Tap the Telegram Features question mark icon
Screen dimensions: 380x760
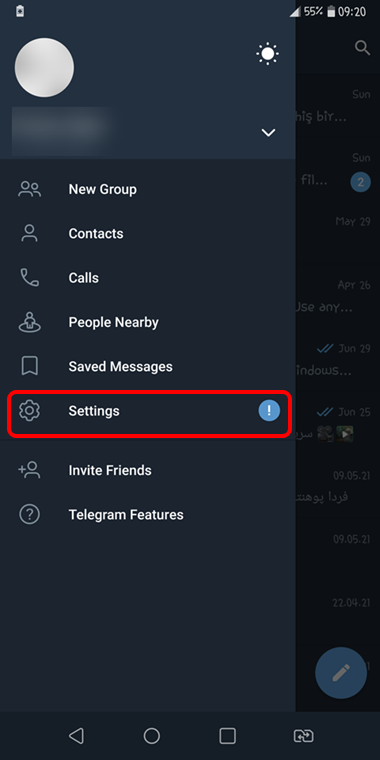30,514
